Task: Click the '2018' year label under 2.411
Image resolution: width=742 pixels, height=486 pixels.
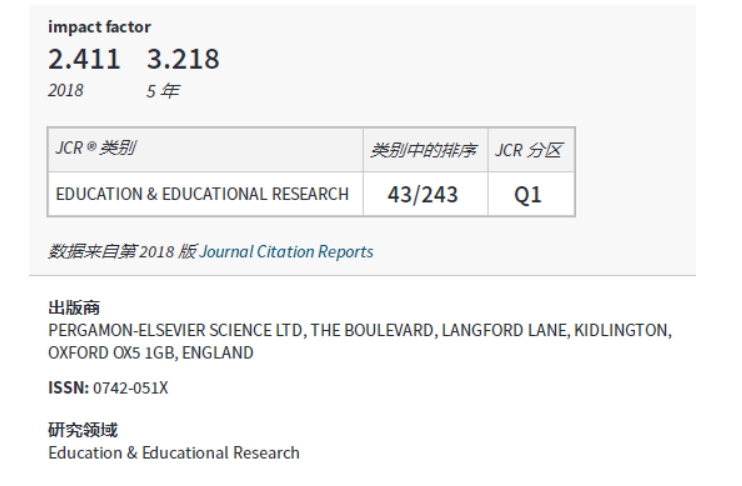Action: coord(66,90)
